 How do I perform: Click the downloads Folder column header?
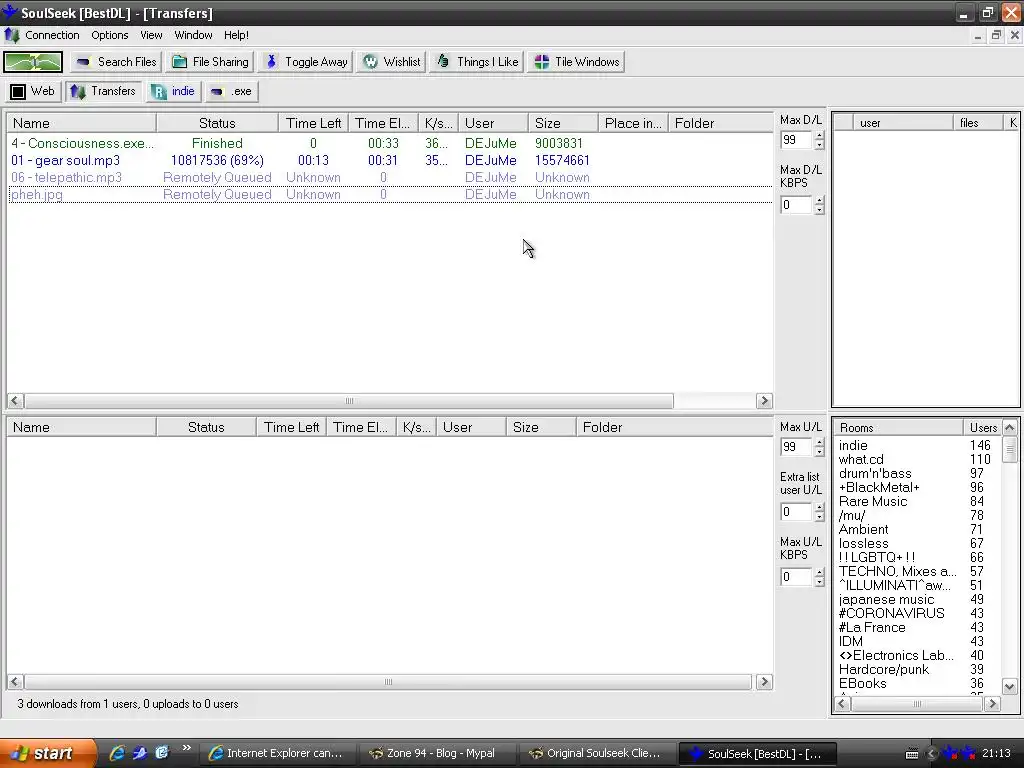[x=720, y=123]
